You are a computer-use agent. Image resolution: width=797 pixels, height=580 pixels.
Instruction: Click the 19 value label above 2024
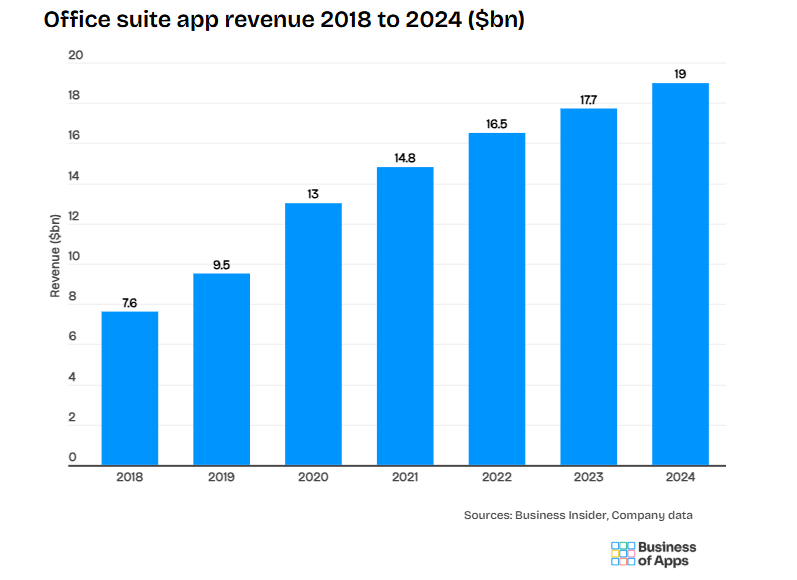pos(680,73)
